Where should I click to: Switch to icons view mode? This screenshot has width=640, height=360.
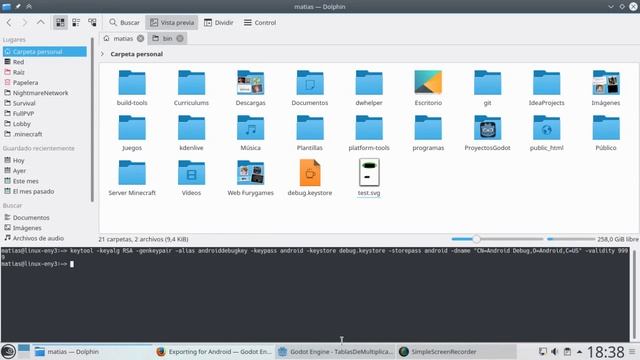(60, 23)
